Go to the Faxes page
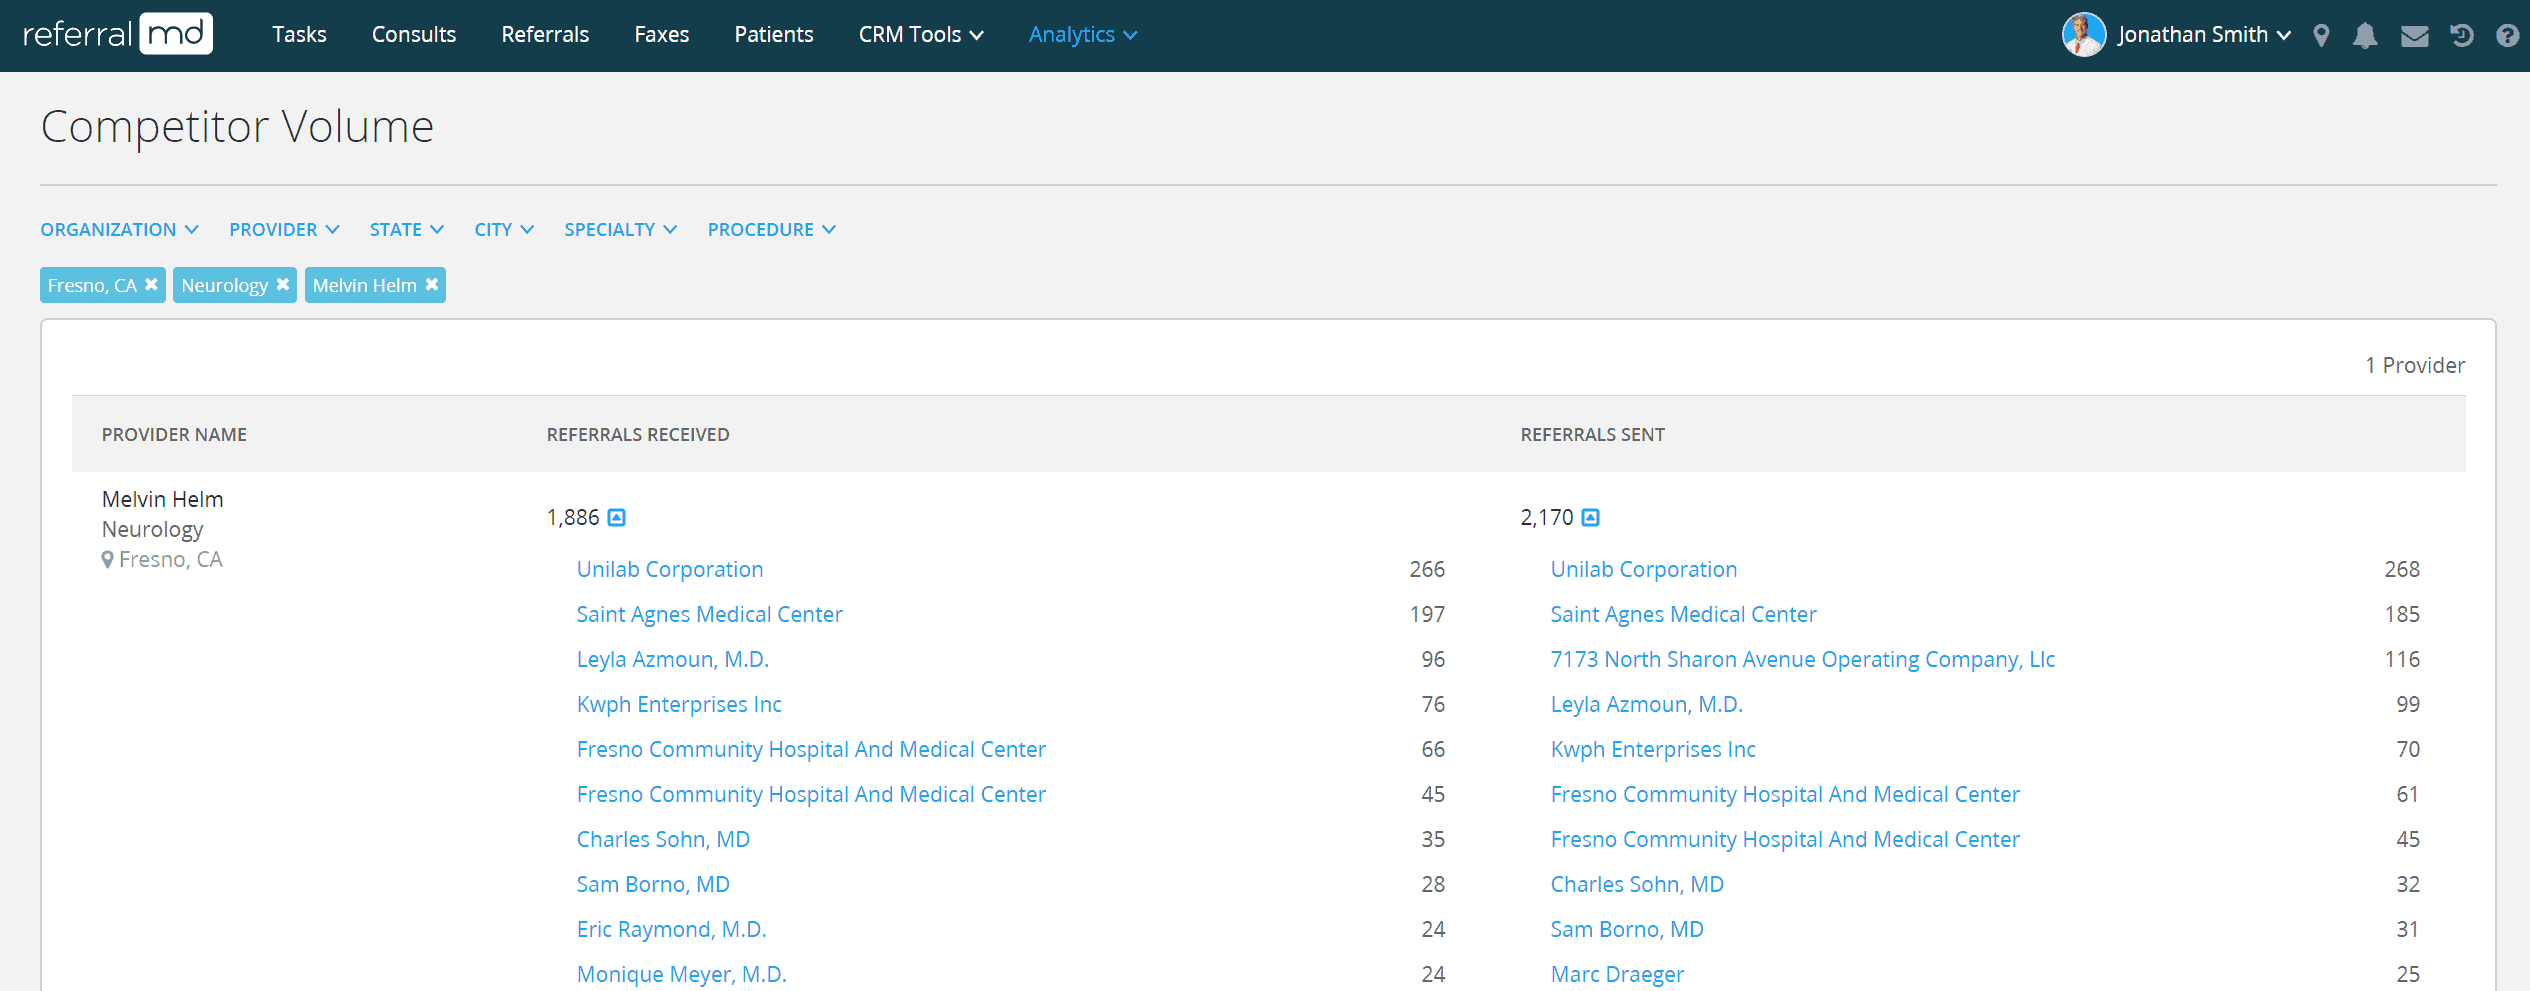2530x991 pixels. 661,34
